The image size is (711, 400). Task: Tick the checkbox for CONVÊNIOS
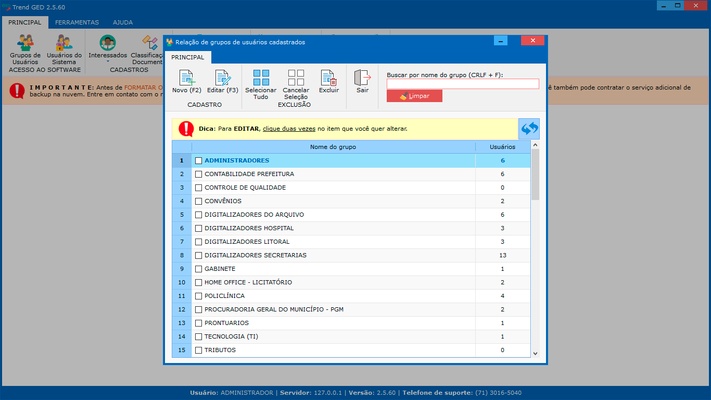(198, 201)
